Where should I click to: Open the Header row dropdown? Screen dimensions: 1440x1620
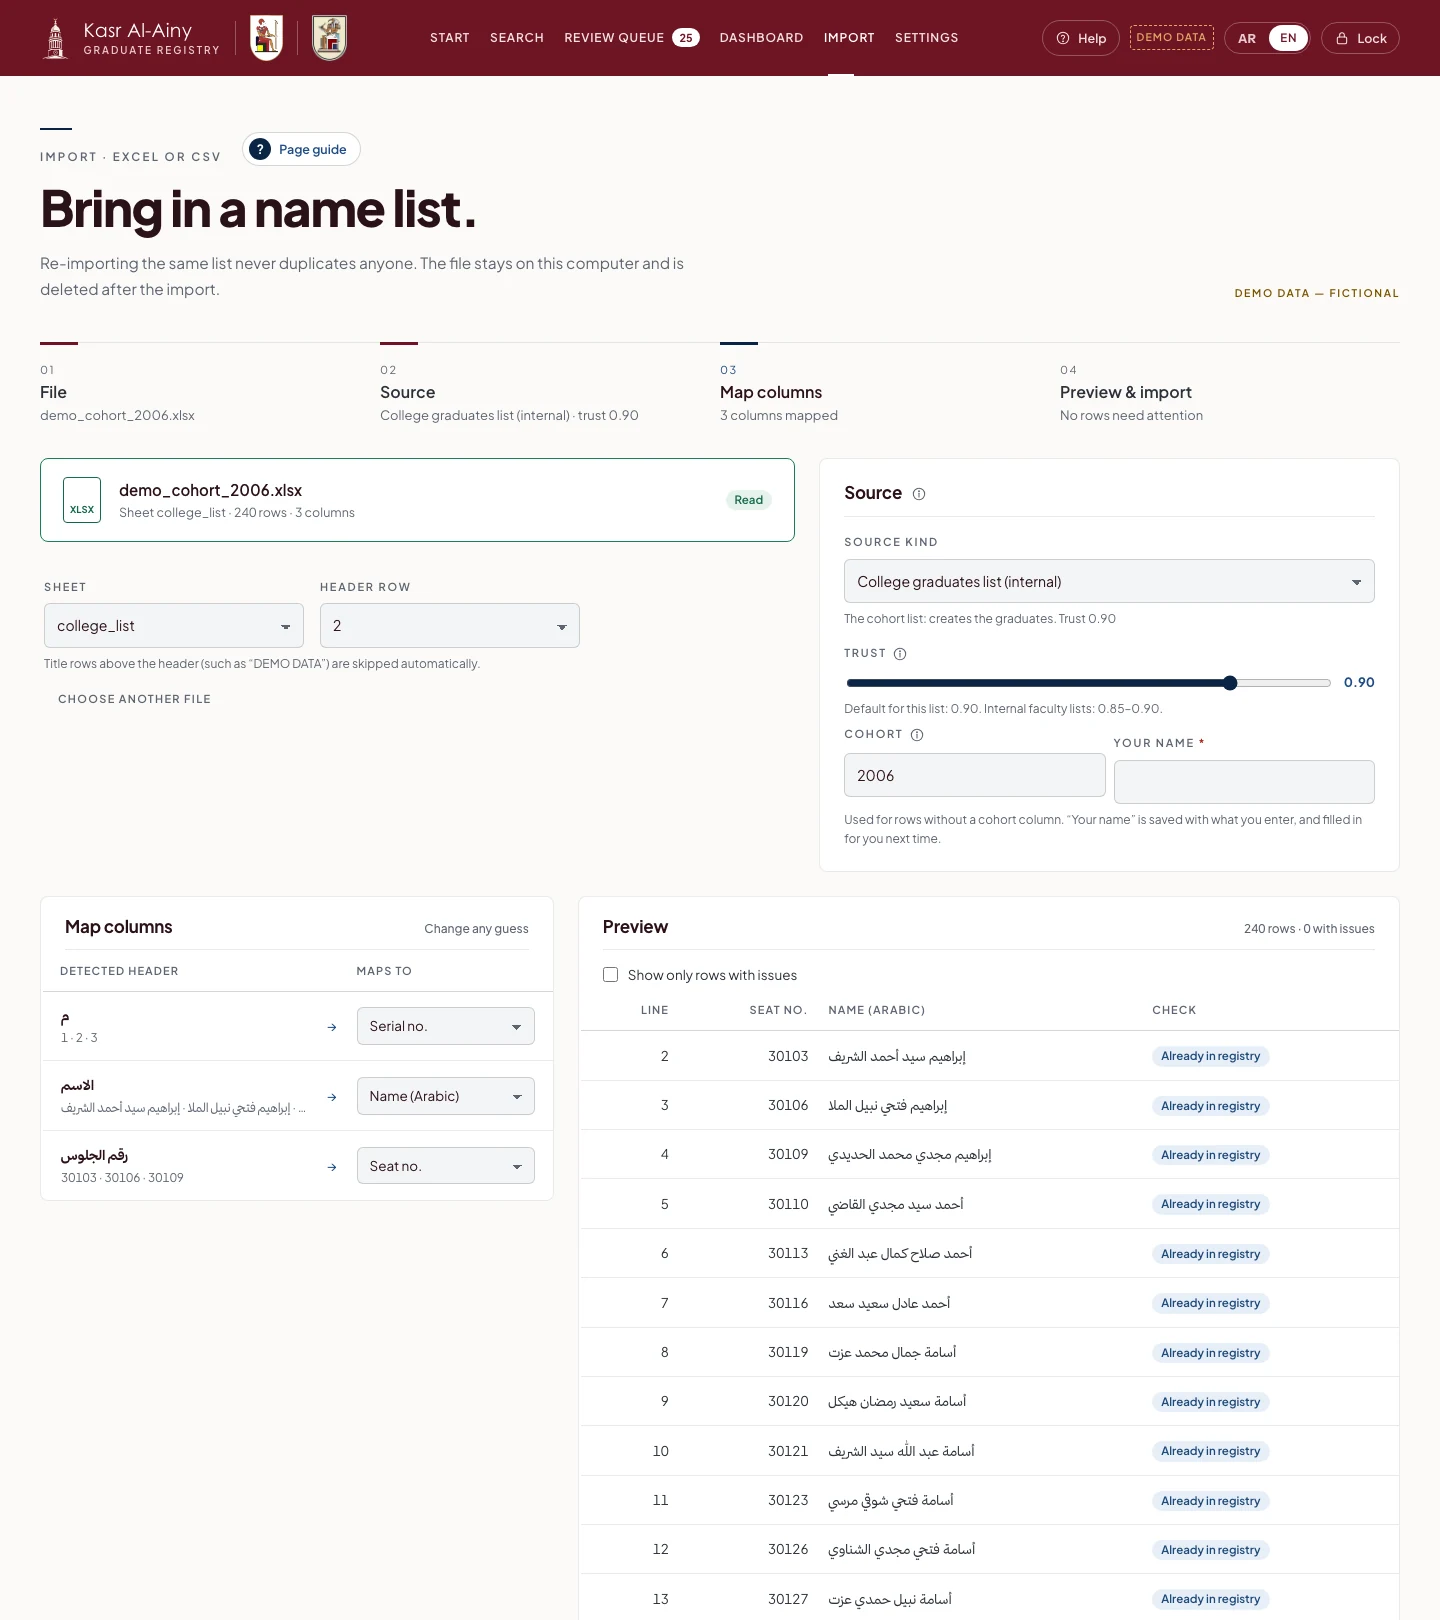pos(450,626)
